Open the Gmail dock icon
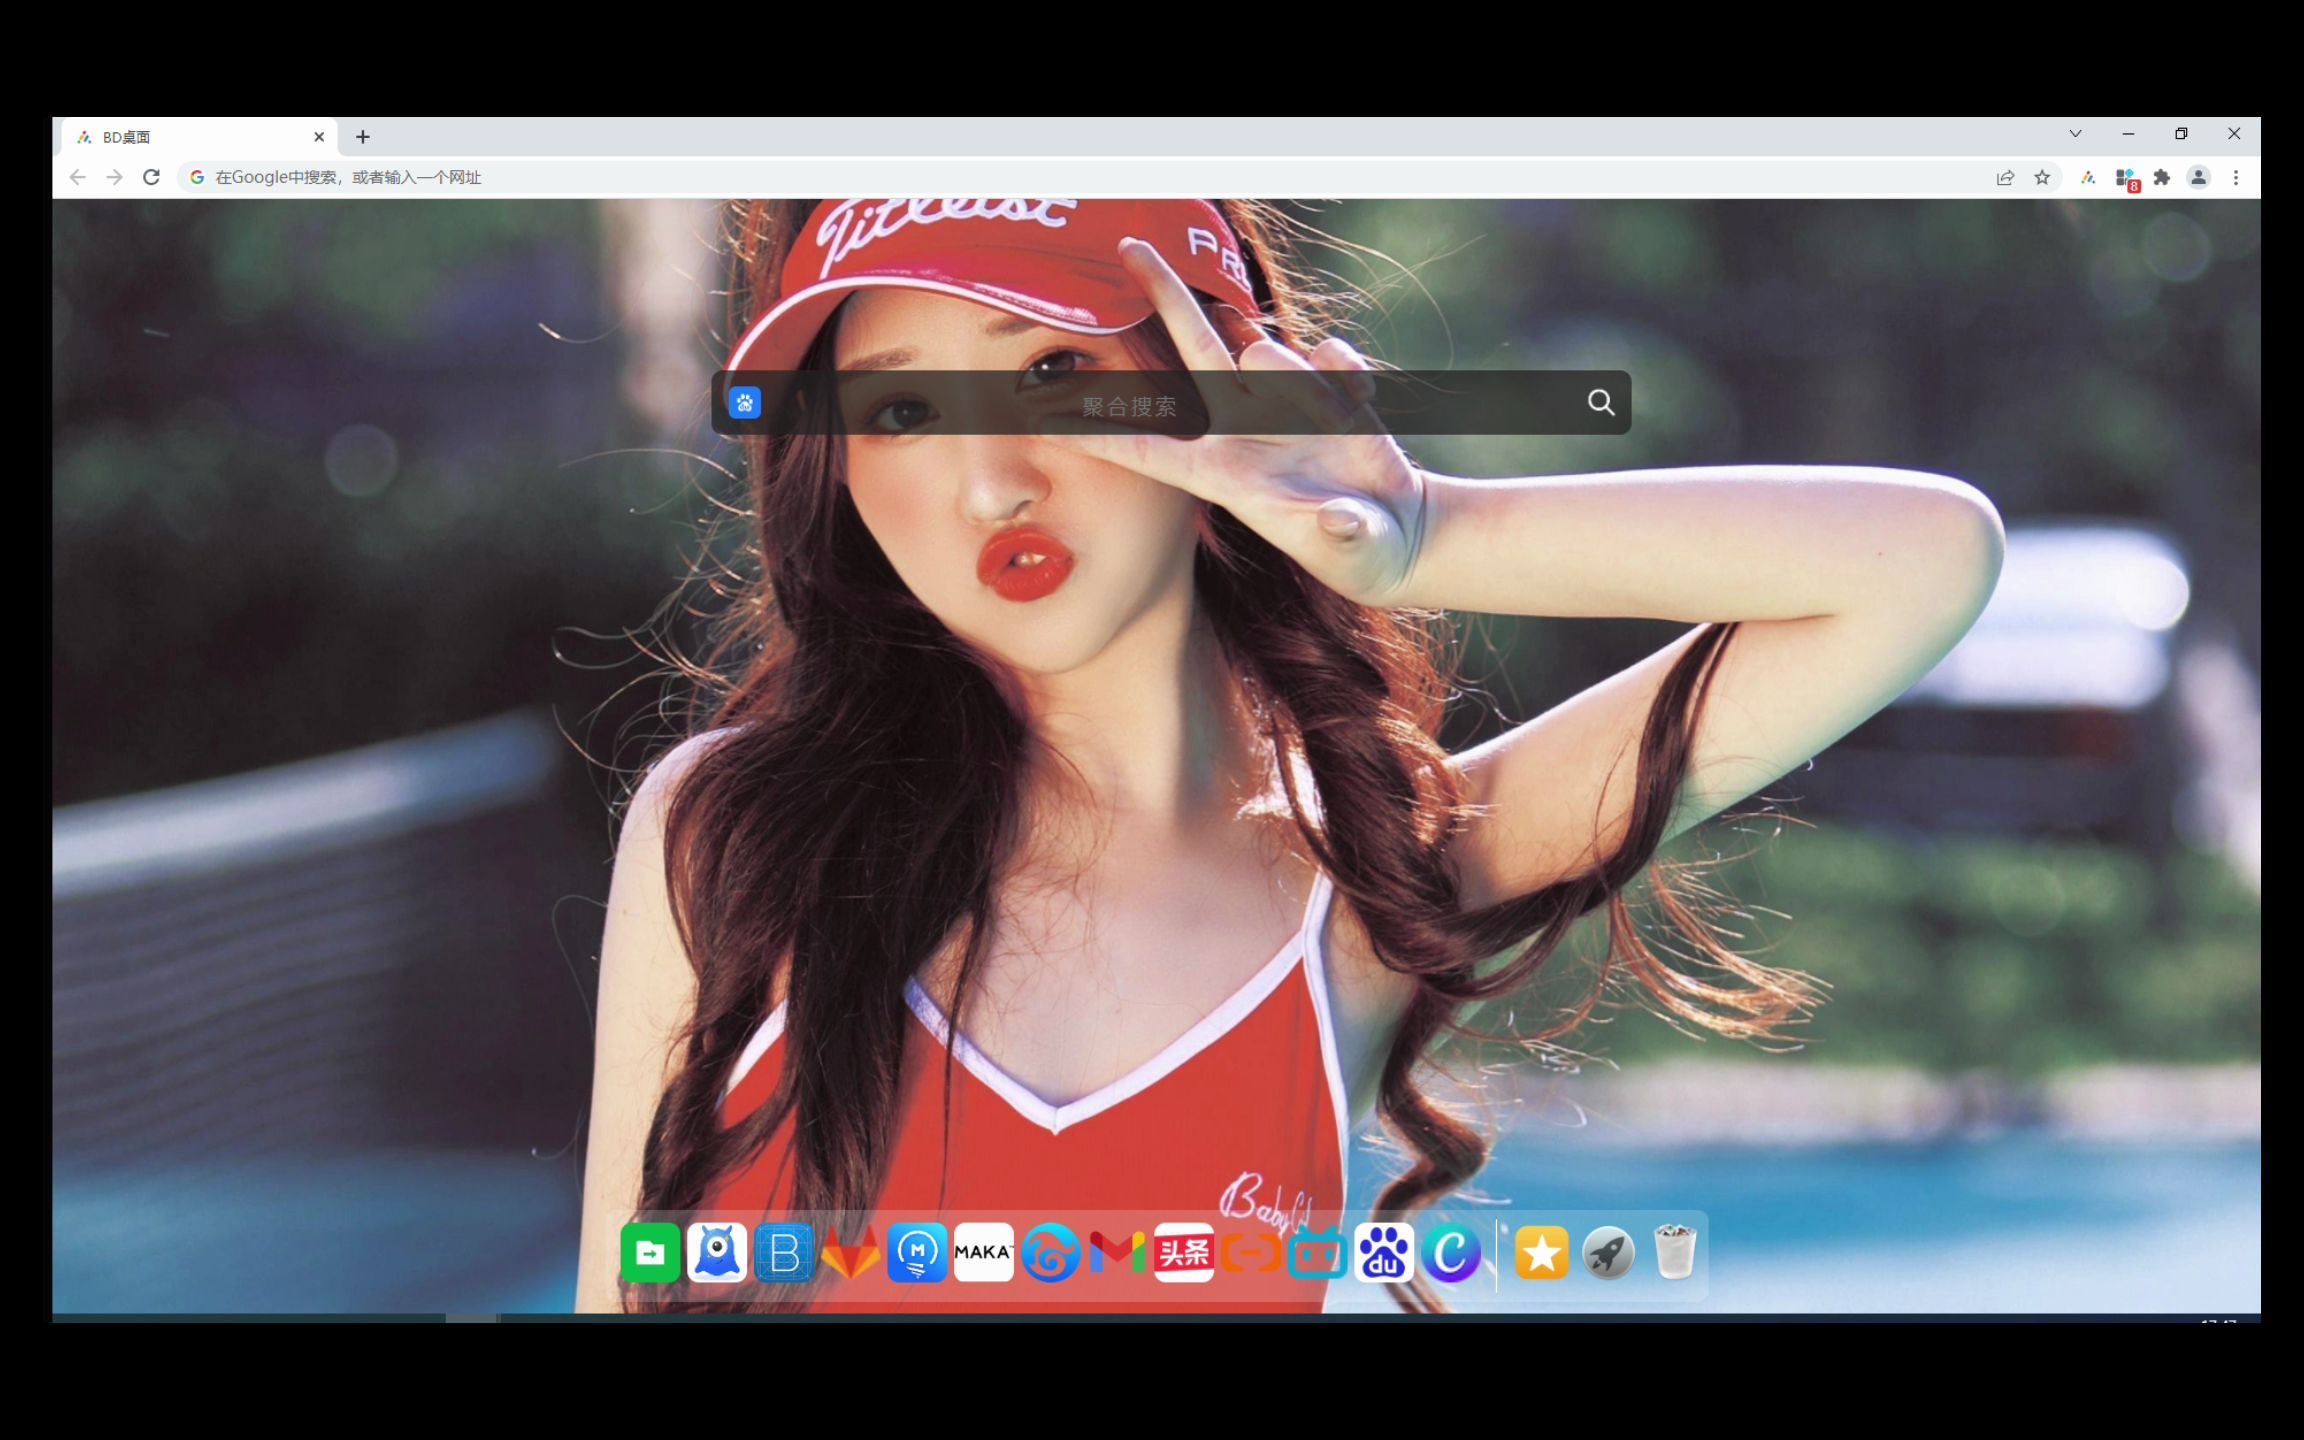Viewport: 2304px width, 1440px height. pyautogui.click(x=1117, y=1252)
